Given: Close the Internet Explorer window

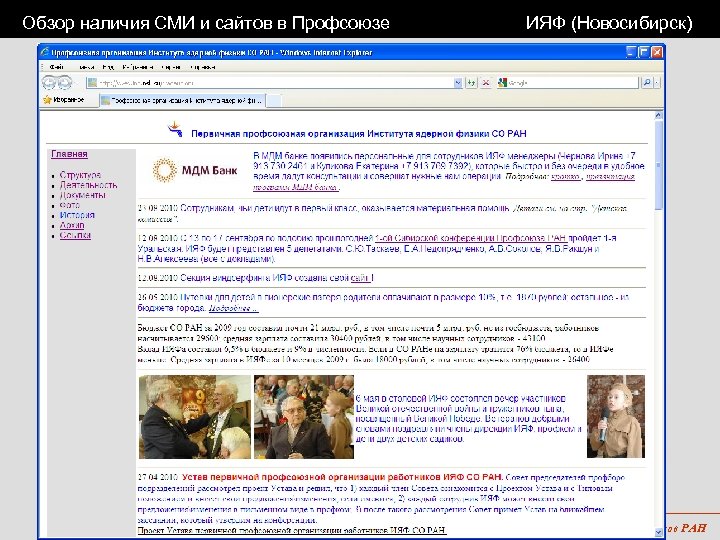Looking at the screenshot, I should [657, 52].
